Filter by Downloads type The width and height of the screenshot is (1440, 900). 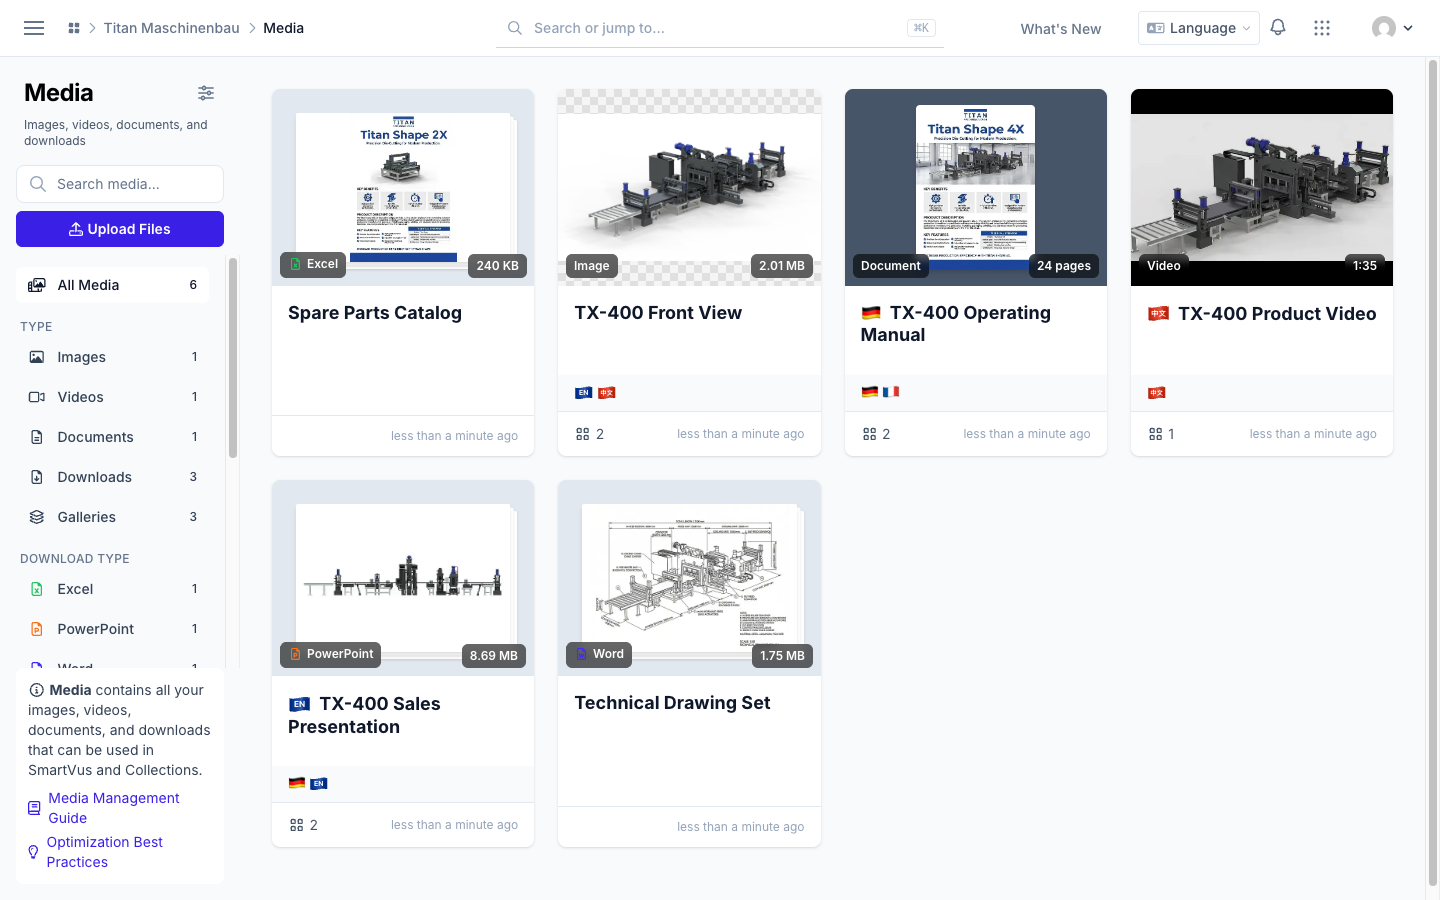tap(113, 477)
